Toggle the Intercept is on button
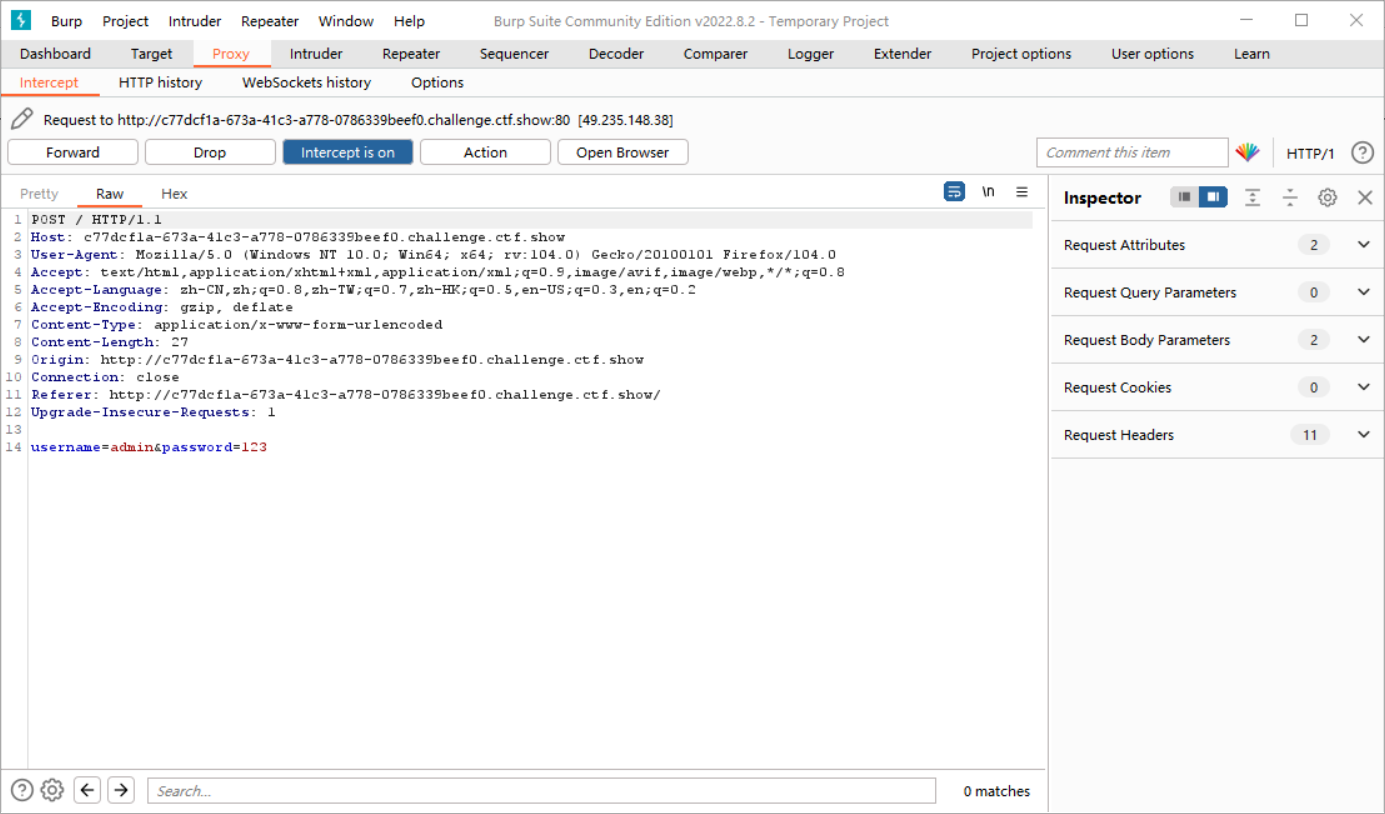Viewport: 1385px width, 814px height. pos(348,152)
